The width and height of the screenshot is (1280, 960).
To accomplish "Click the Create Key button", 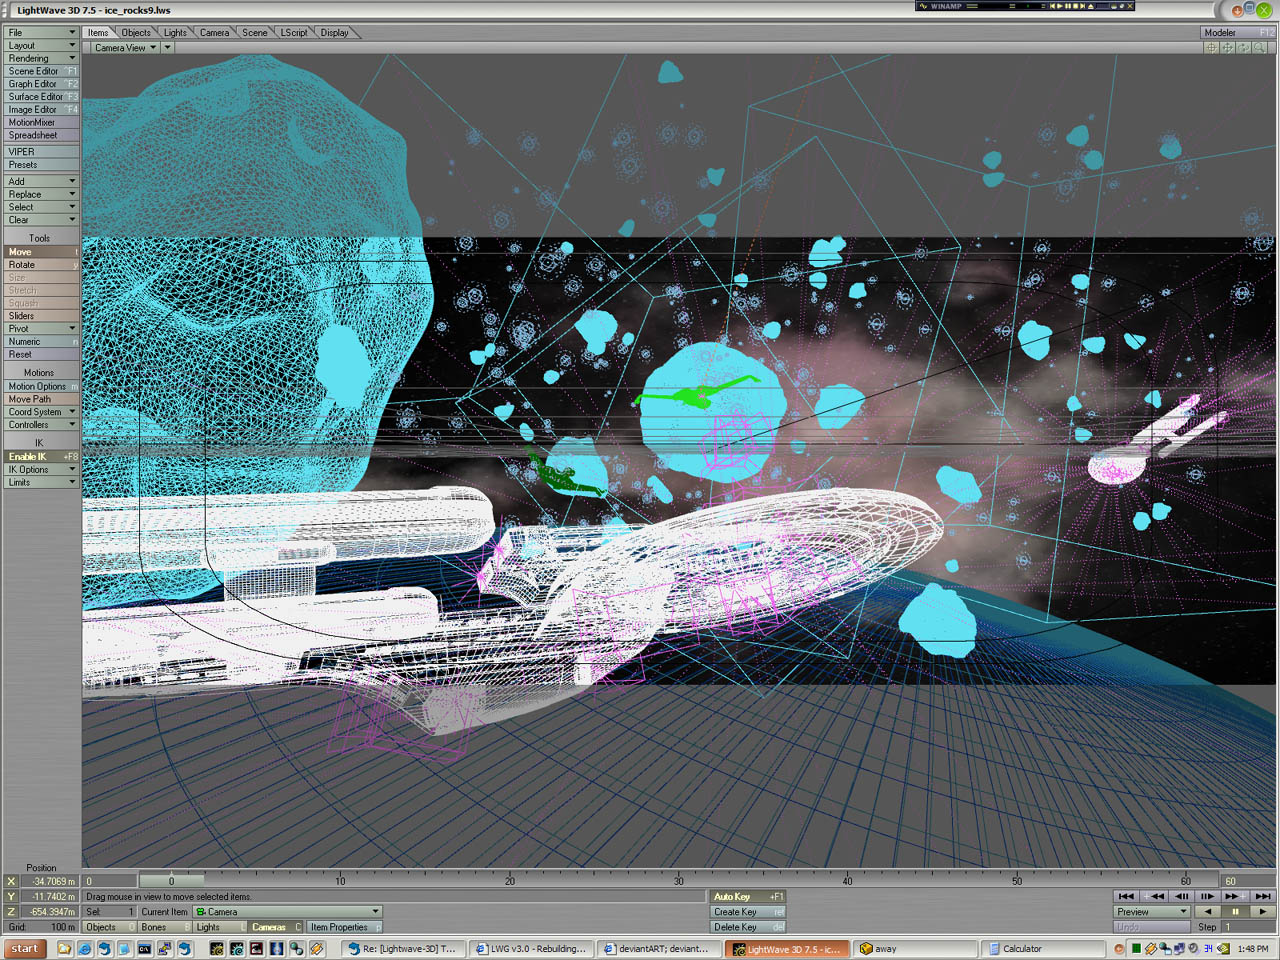I will [x=748, y=912].
